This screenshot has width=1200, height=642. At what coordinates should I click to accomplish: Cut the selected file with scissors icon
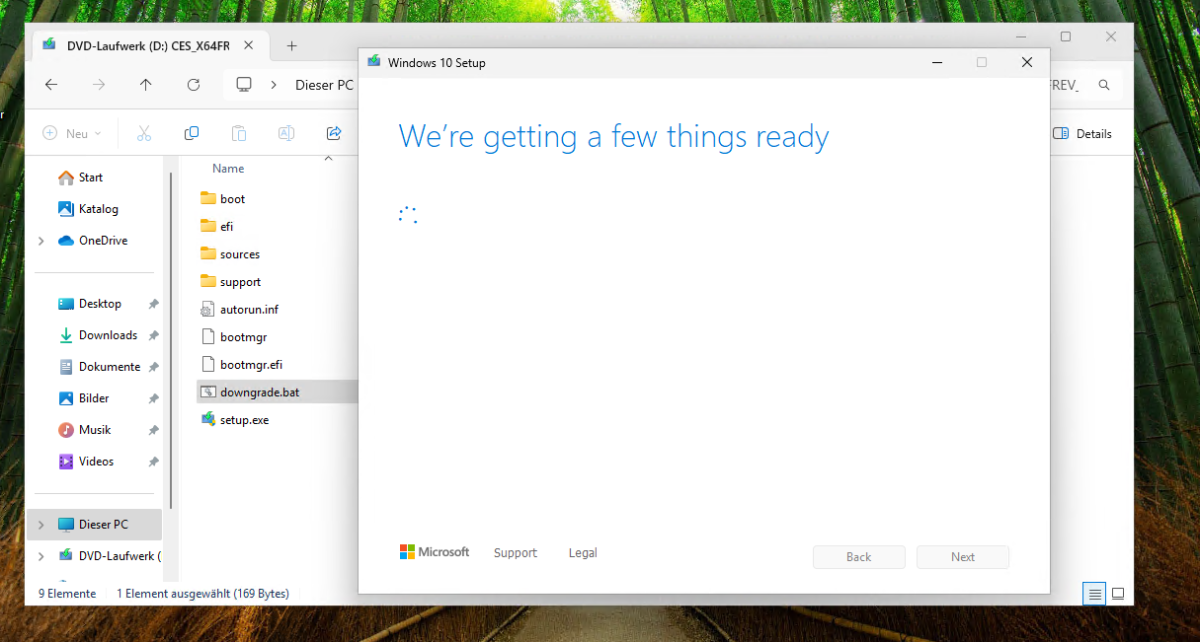143,133
